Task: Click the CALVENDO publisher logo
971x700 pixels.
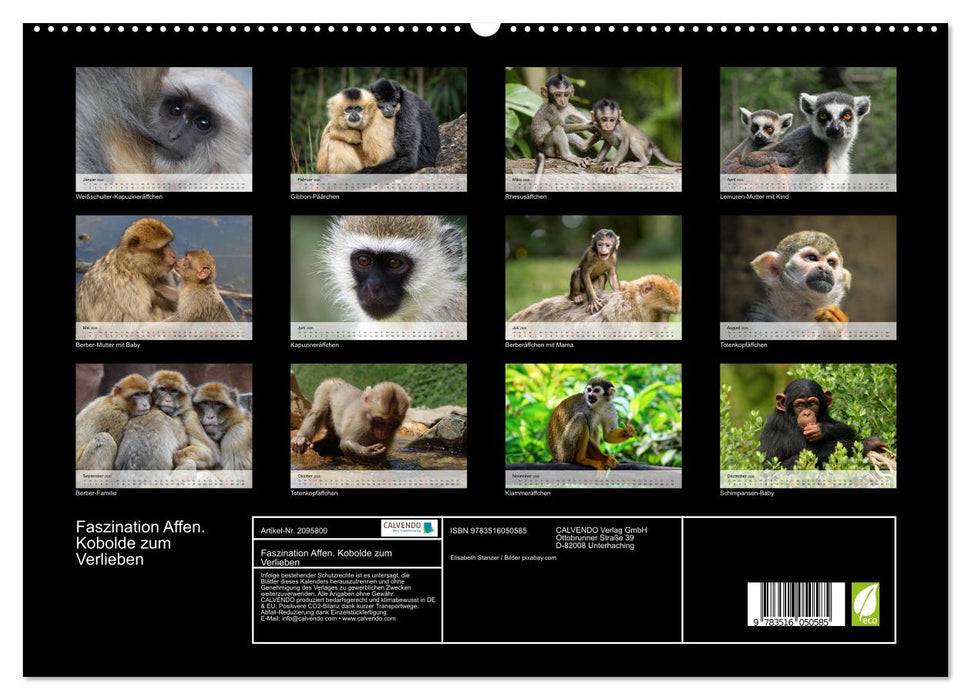Action: [x=408, y=528]
